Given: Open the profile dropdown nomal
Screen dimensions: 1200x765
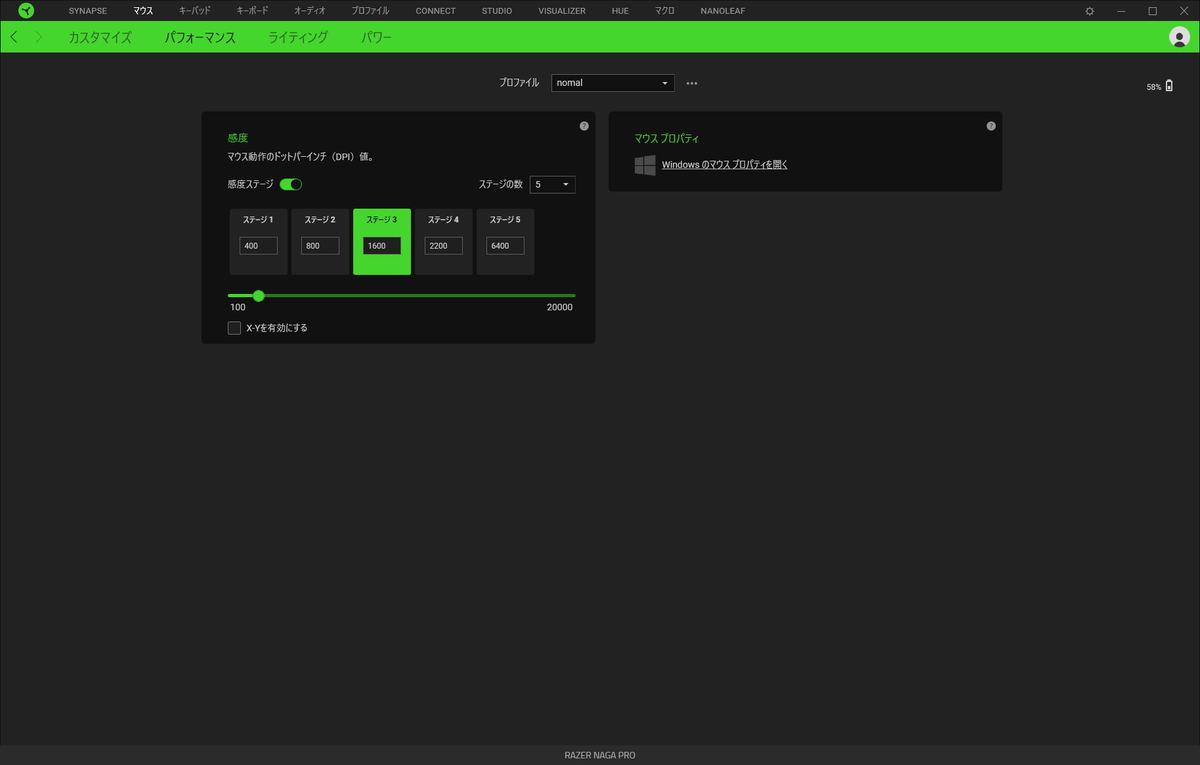Looking at the screenshot, I should 613,83.
